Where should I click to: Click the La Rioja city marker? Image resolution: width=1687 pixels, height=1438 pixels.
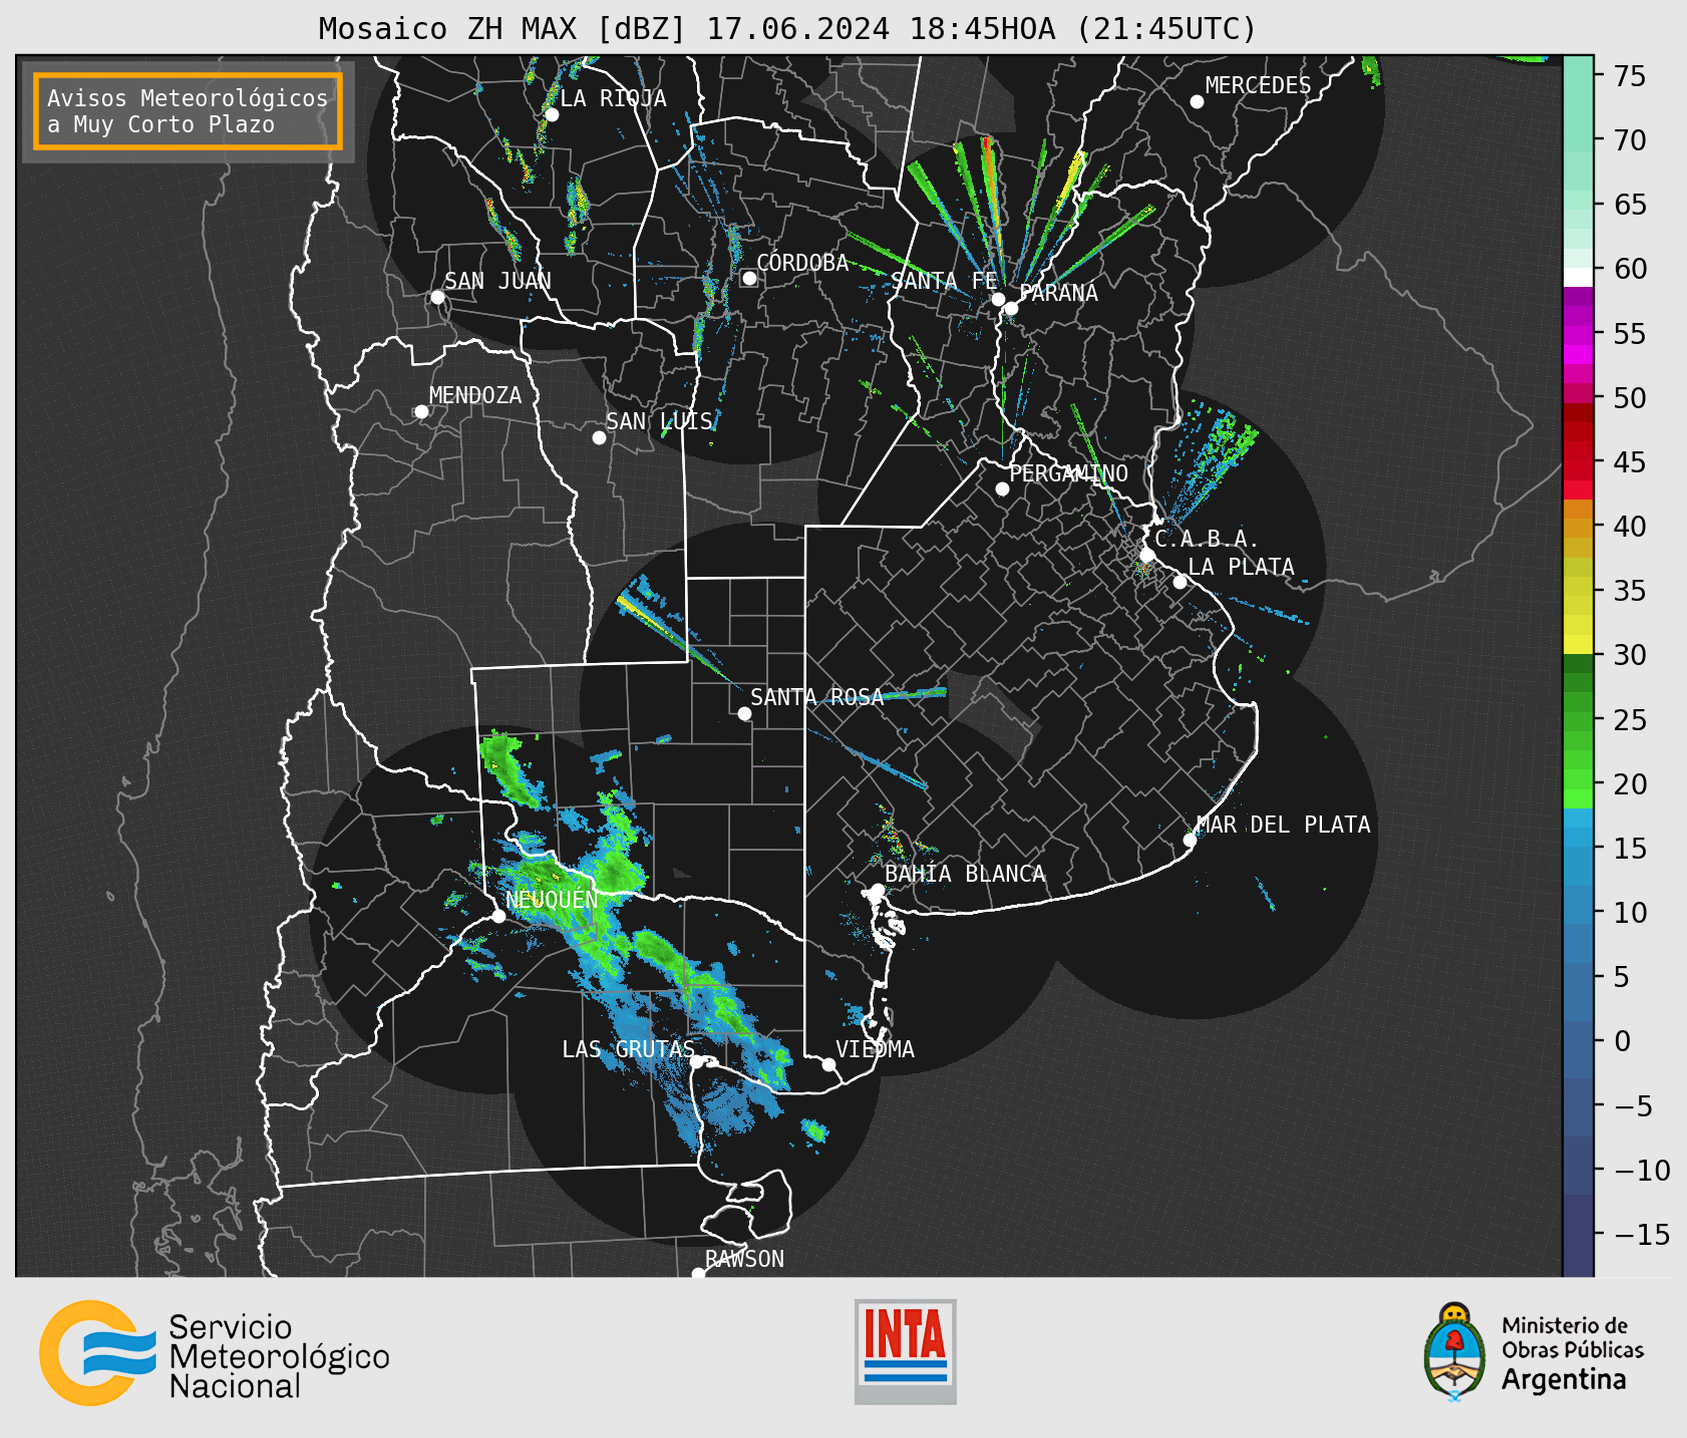552,115
